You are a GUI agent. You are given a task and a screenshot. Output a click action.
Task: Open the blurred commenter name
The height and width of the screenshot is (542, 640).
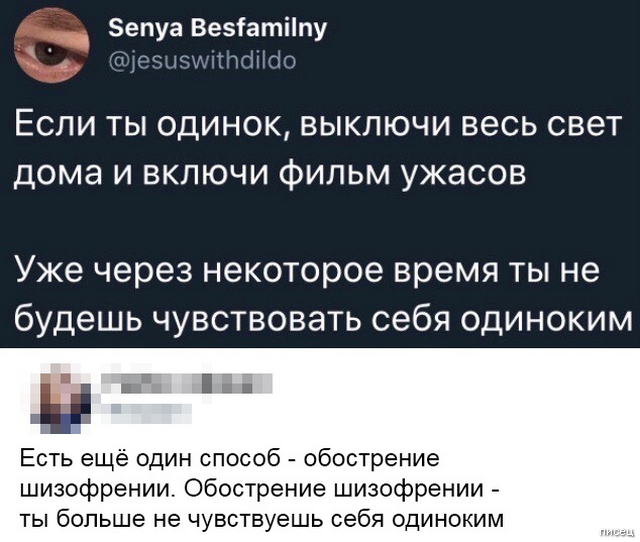pyautogui.click(x=188, y=383)
